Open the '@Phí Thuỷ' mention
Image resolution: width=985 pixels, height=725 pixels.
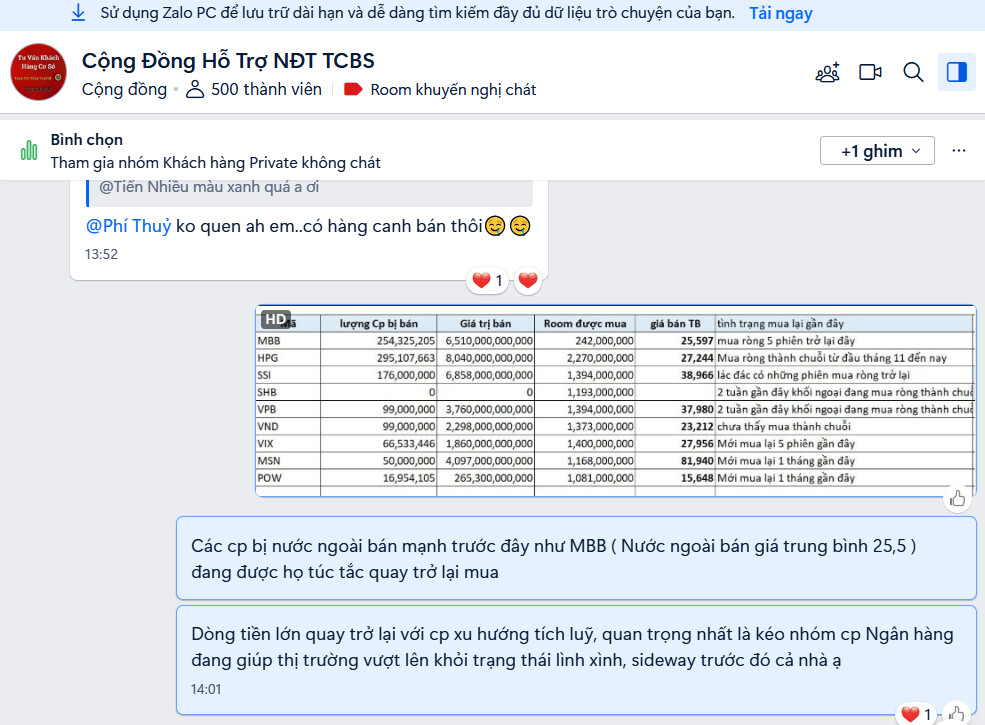128,226
